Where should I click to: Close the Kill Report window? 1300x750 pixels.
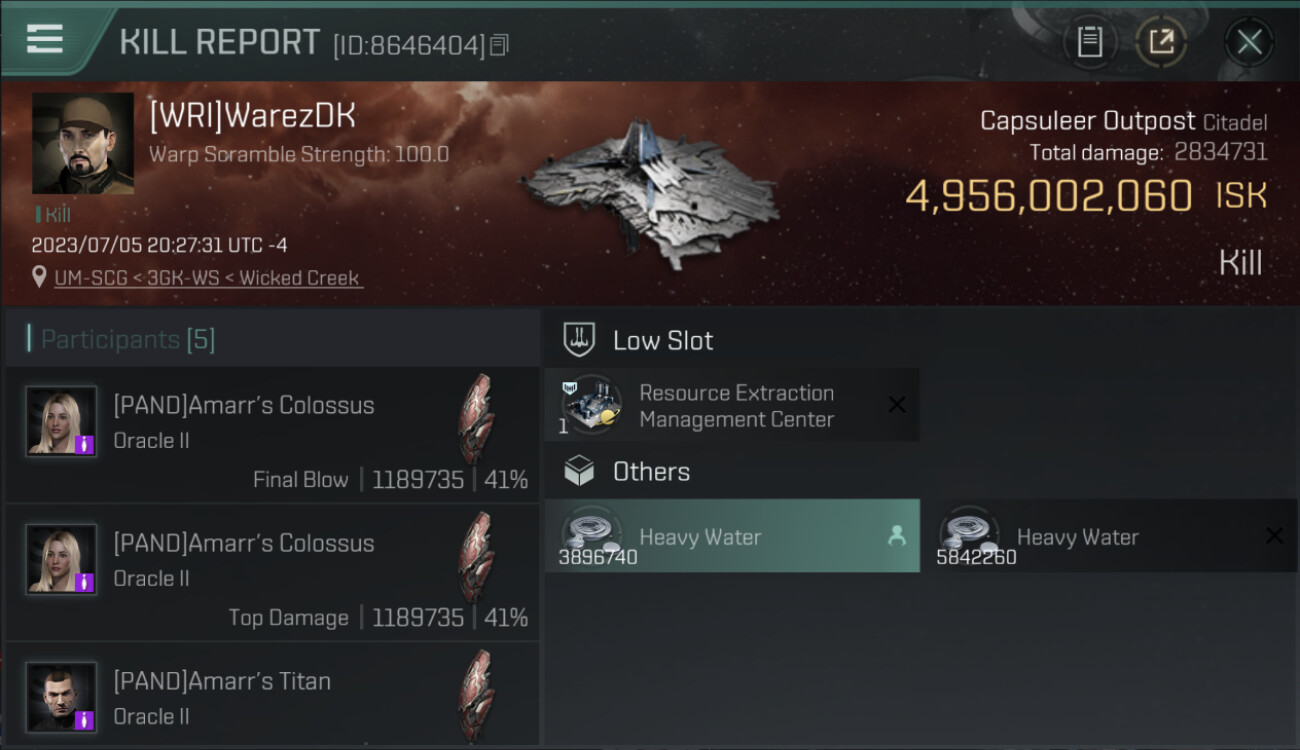pyautogui.click(x=1249, y=42)
